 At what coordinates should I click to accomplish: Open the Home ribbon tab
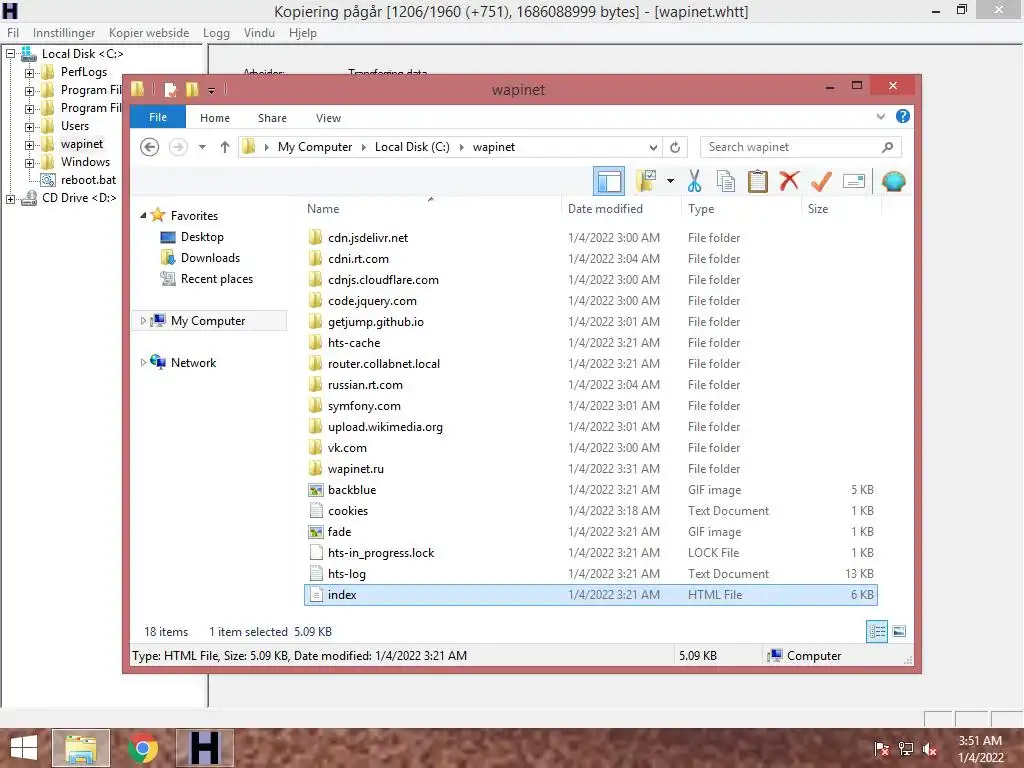(x=215, y=118)
